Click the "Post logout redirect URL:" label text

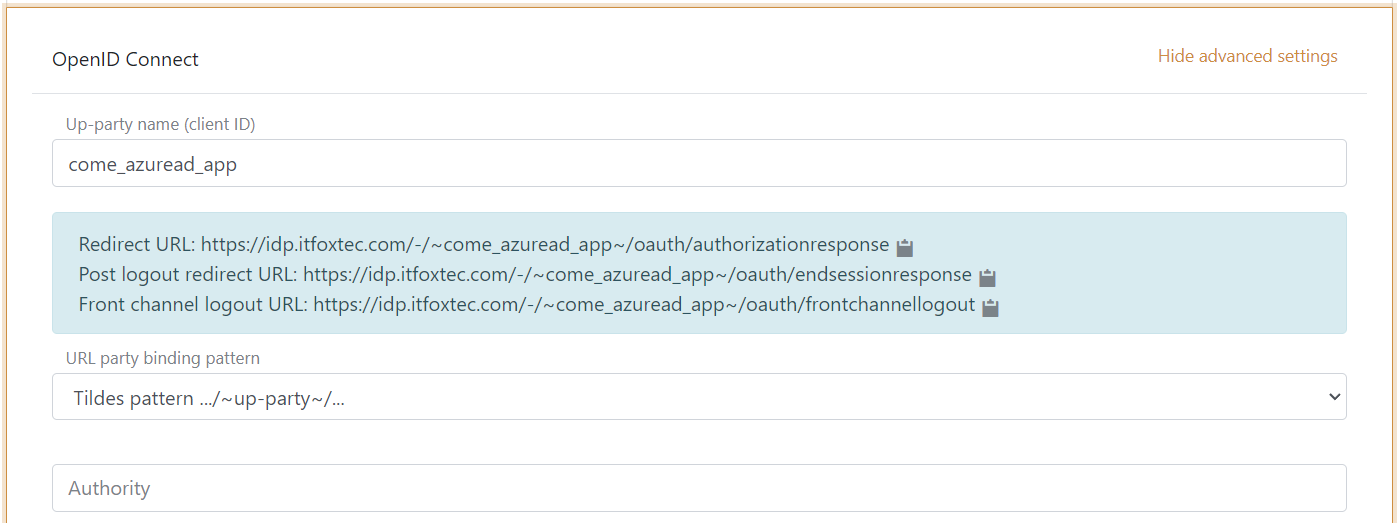tap(188, 275)
